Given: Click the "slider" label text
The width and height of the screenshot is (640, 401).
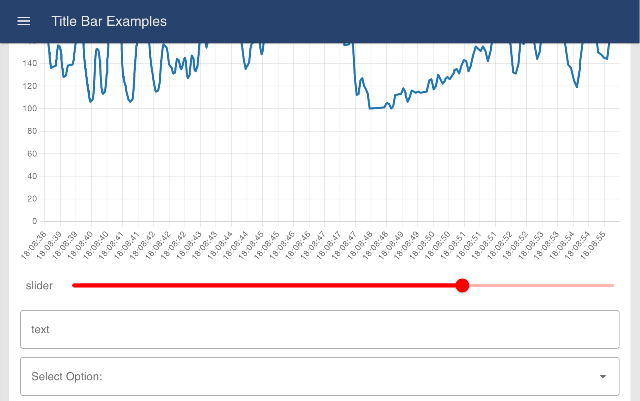Looking at the screenshot, I should [x=40, y=286].
